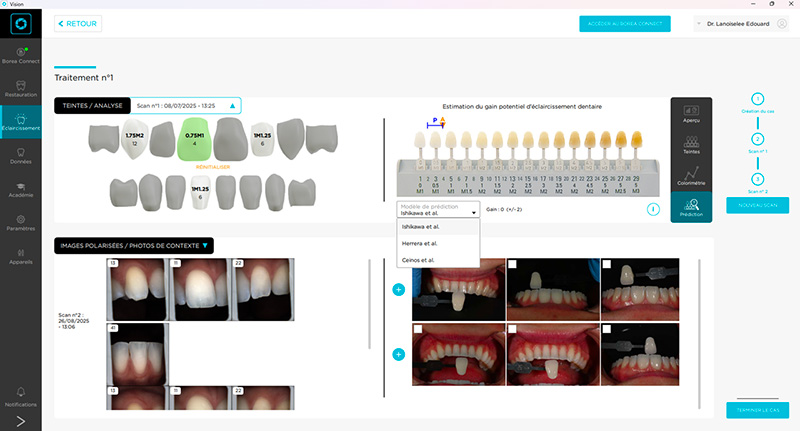Click Dr. Lanoiselee Edouard name
This screenshot has height=431, width=800.
point(738,24)
